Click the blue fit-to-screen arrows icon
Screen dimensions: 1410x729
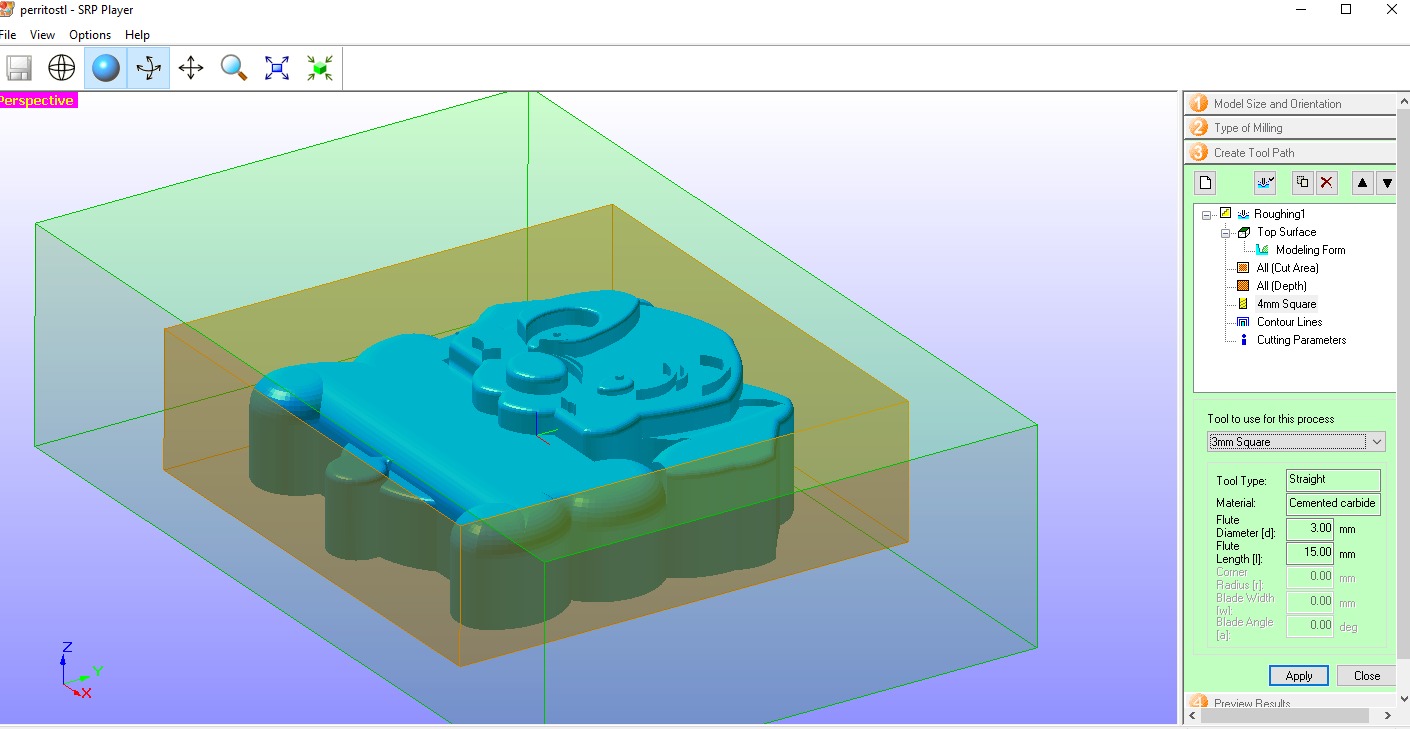(x=277, y=68)
